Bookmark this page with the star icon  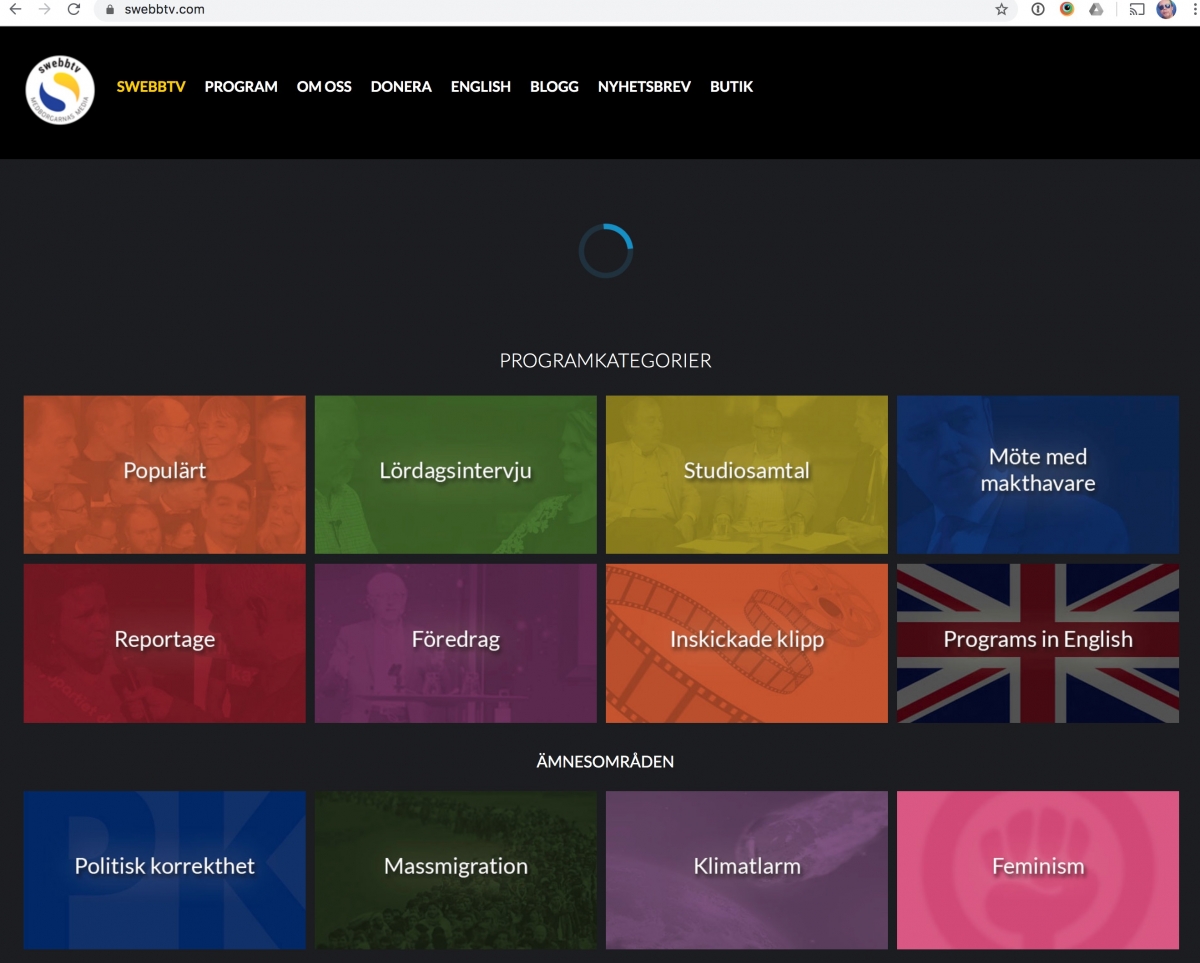[1001, 9]
